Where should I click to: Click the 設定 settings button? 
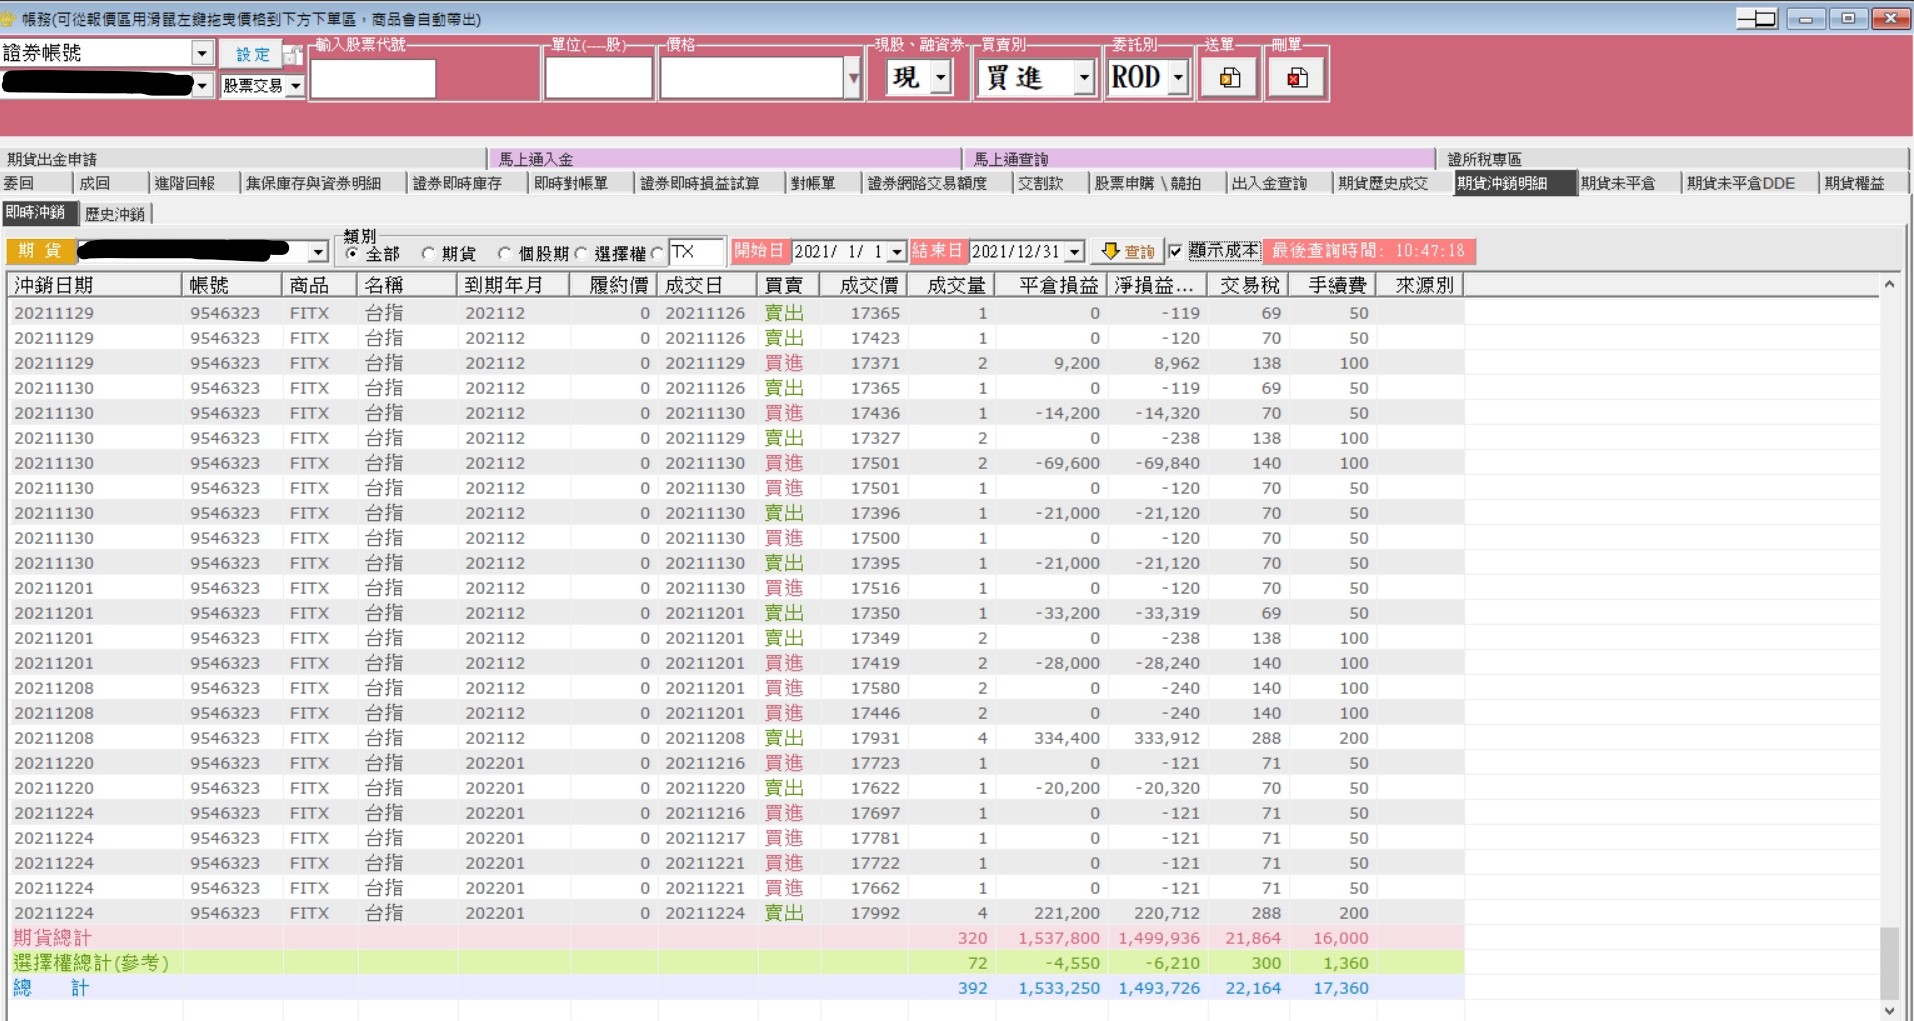[252, 55]
